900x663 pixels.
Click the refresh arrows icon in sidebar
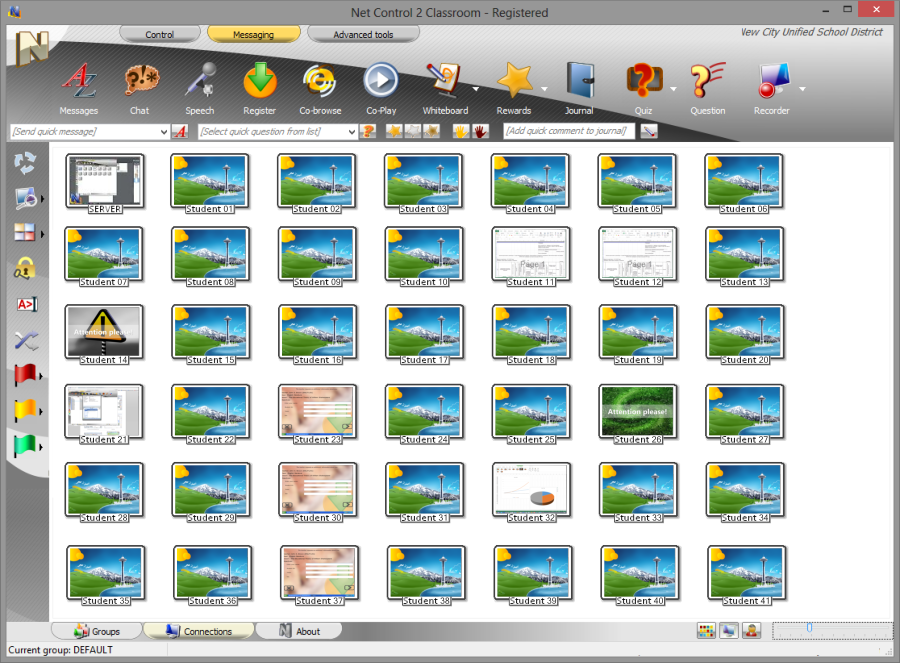pyautogui.click(x=25, y=163)
